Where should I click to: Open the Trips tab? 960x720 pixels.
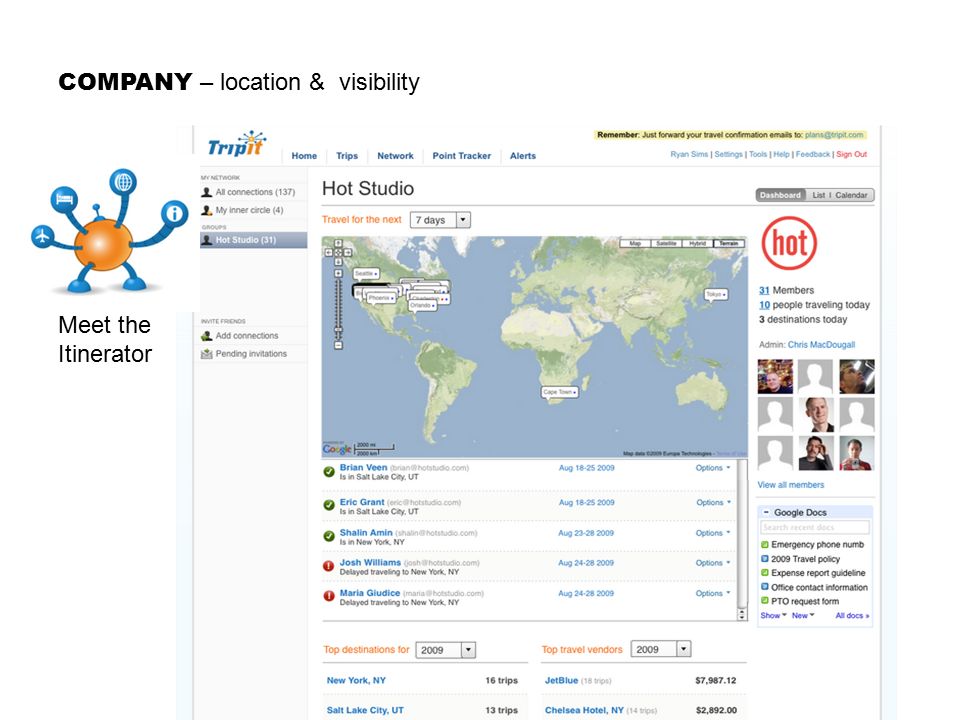[347, 156]
